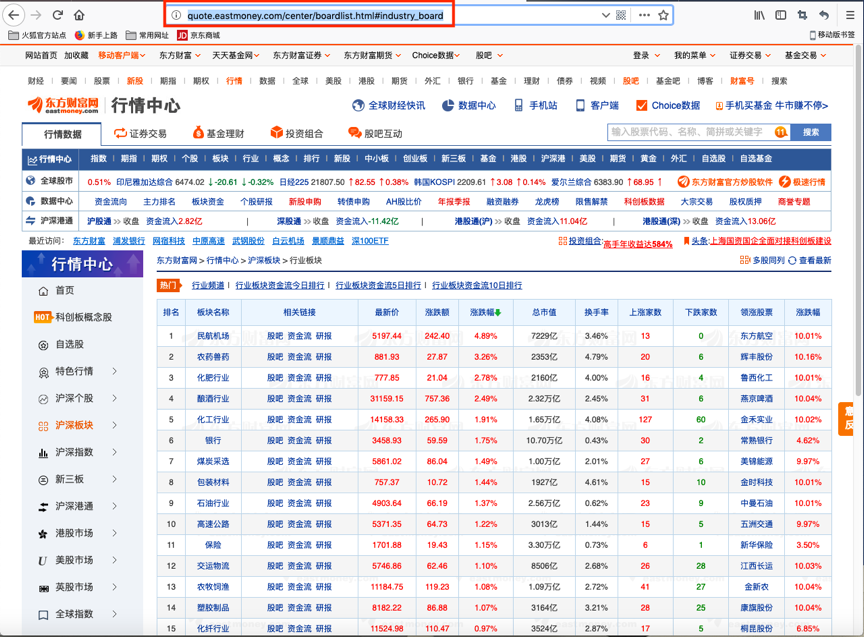Go back with the browser back arrow
Image resolution: width=864 pixels, height=637 pixels.
pos(14,15)
